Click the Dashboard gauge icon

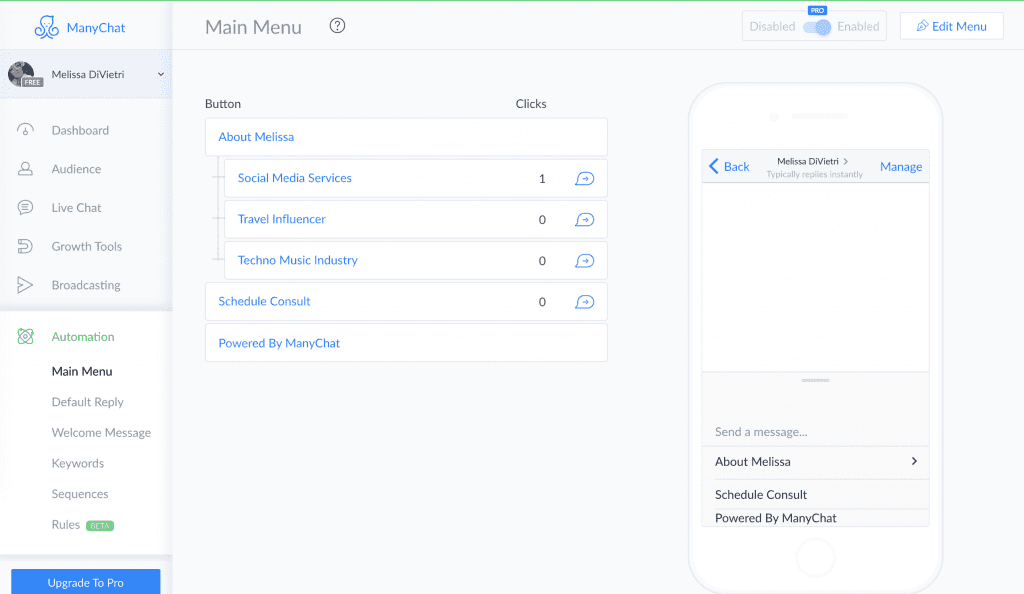click(26, 130)
